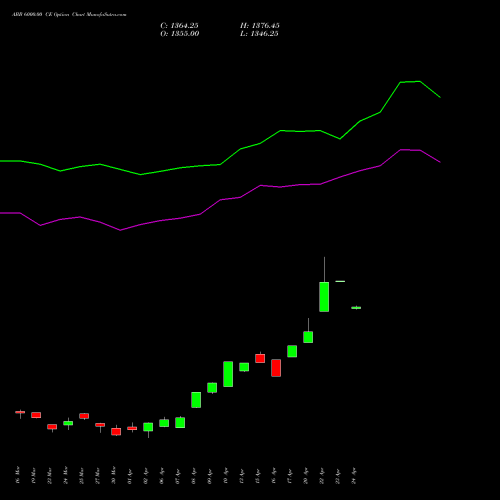Screen dimensions: 500x500
Task: Click the open value O: 1355.00
Action: [x=180, y=34]
